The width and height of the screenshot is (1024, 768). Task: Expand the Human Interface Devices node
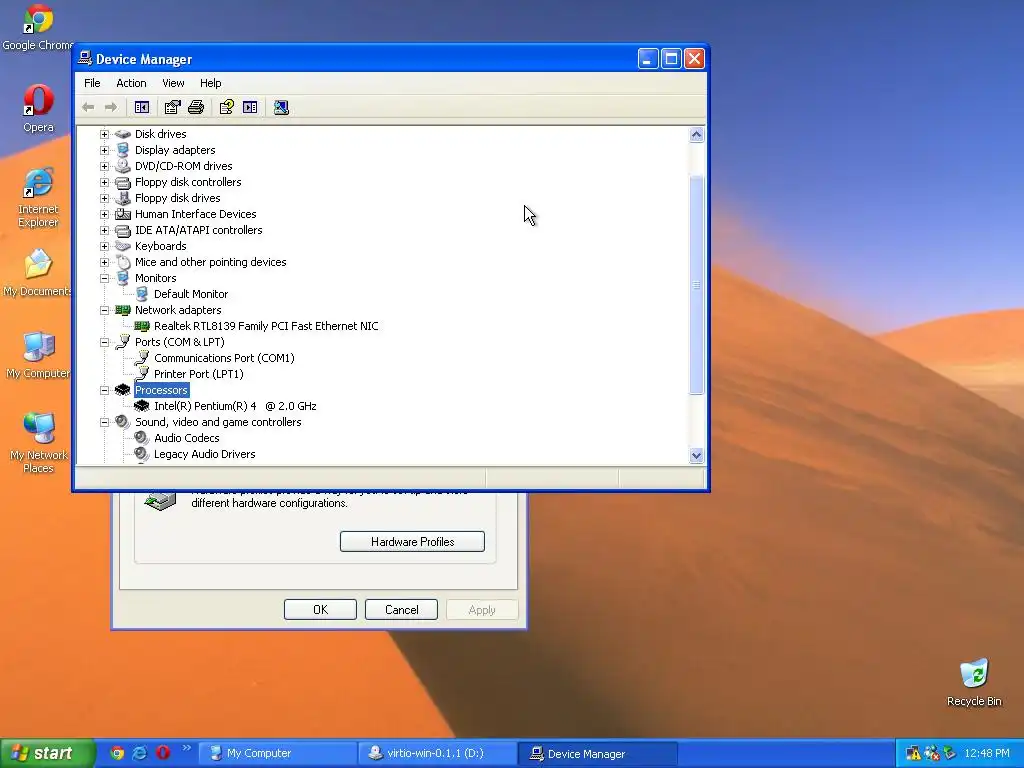point(104,214)
